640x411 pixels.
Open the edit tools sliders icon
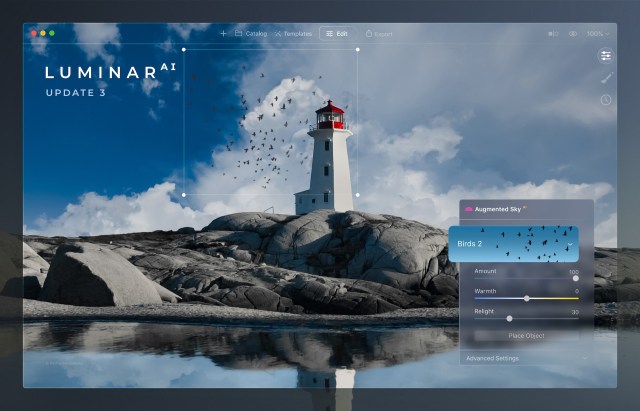[605, 55]
